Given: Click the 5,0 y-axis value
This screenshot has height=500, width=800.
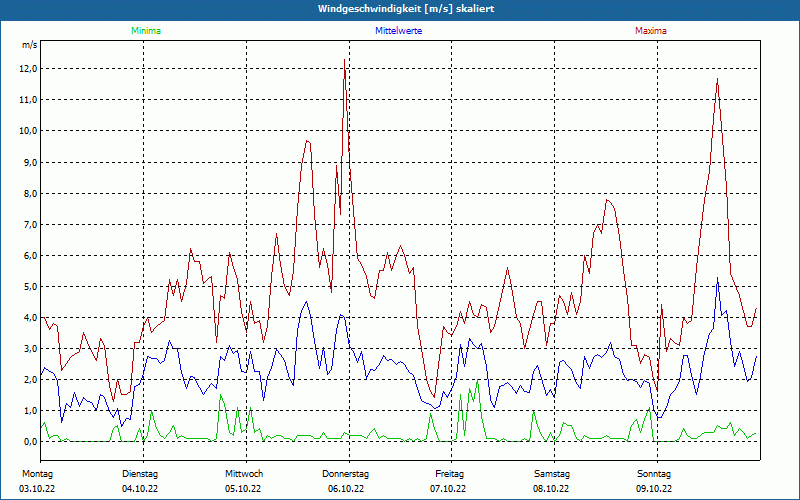Looking at the screenshot, I should tap(31, 287).
